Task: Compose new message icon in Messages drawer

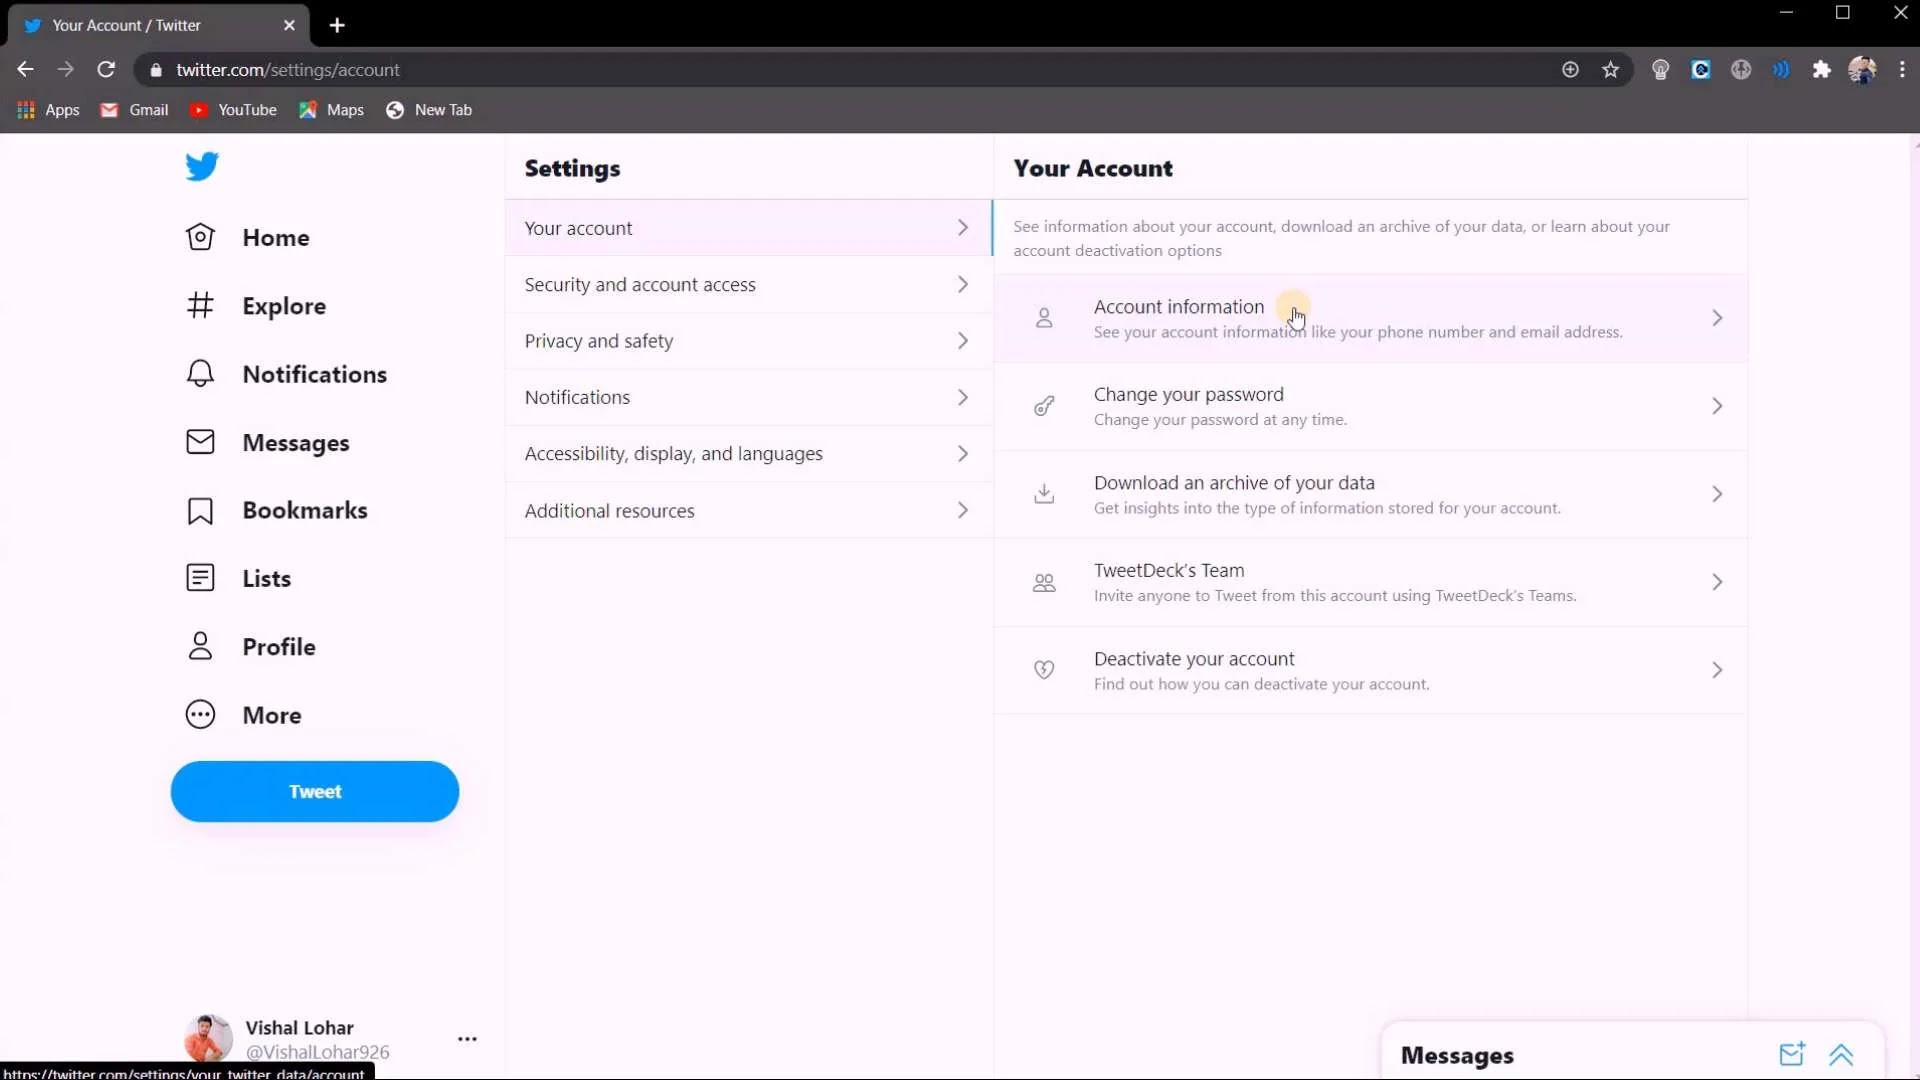Action: click(x=1791, y=1054)
